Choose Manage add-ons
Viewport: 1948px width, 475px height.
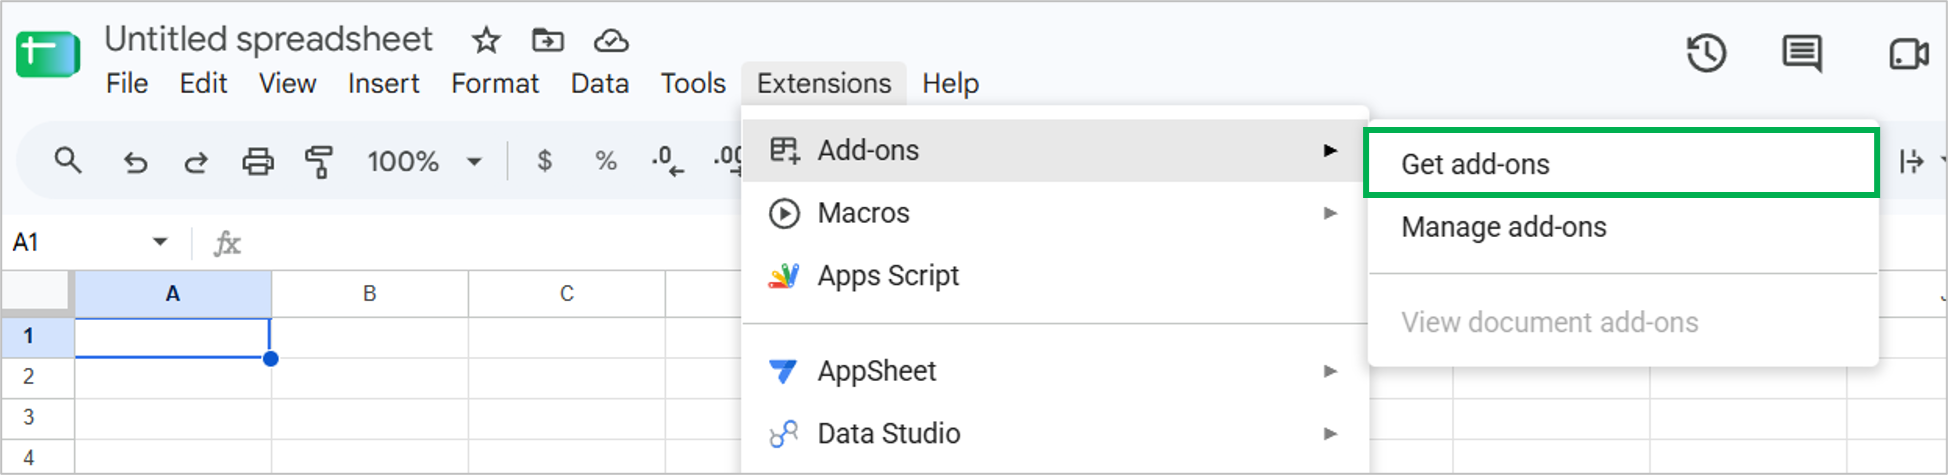click(1623, 227)
